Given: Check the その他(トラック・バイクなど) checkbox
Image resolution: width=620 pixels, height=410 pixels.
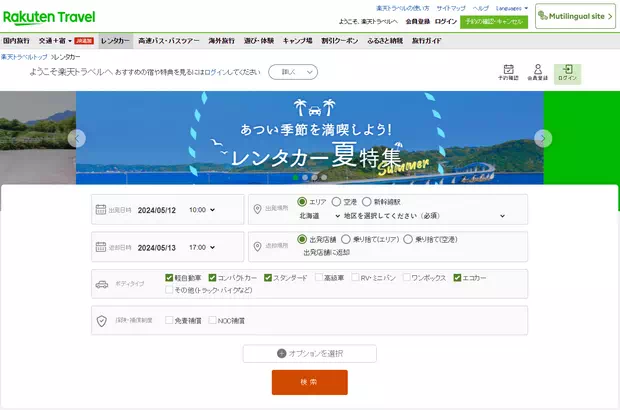Looking at the screenshot, I should tap(169, 290).
